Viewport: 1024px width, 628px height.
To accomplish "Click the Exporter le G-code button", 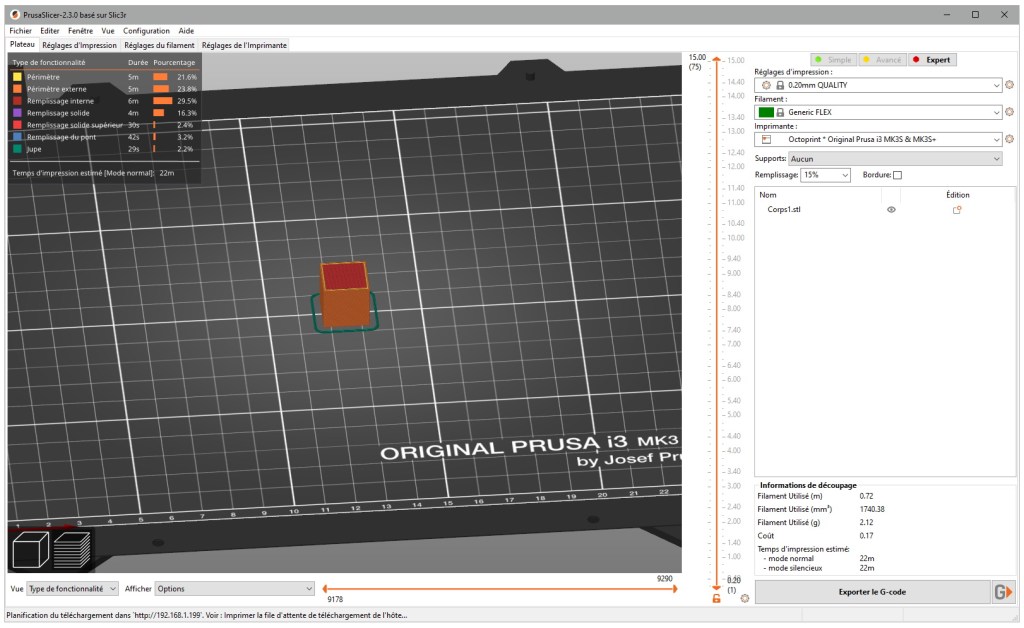I will [x=871, y=592].
